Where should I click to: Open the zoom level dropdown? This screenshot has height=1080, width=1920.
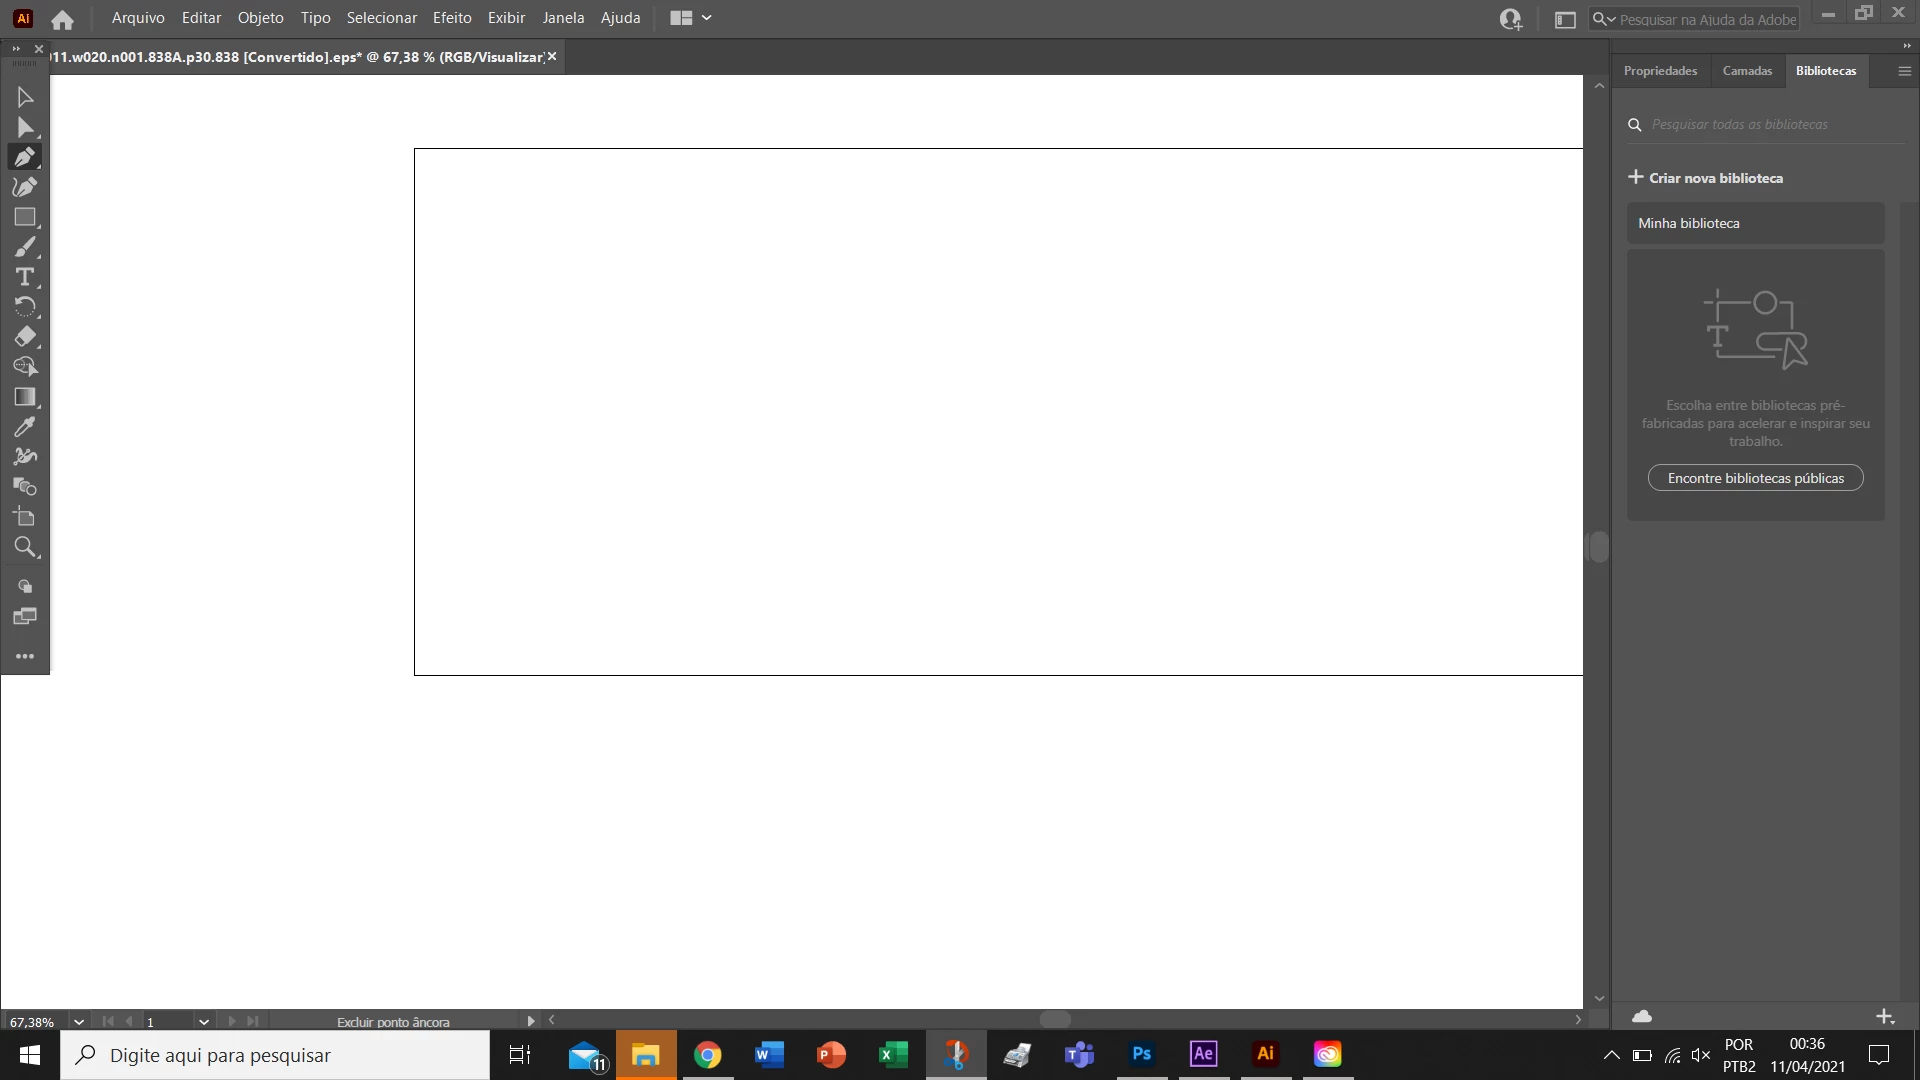(x=79, y=1022)
